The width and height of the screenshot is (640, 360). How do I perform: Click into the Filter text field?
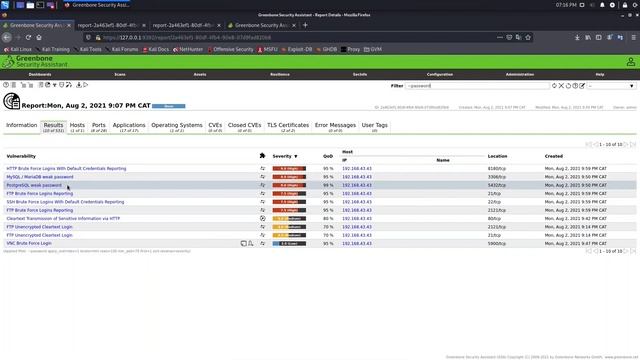point(478,86)
